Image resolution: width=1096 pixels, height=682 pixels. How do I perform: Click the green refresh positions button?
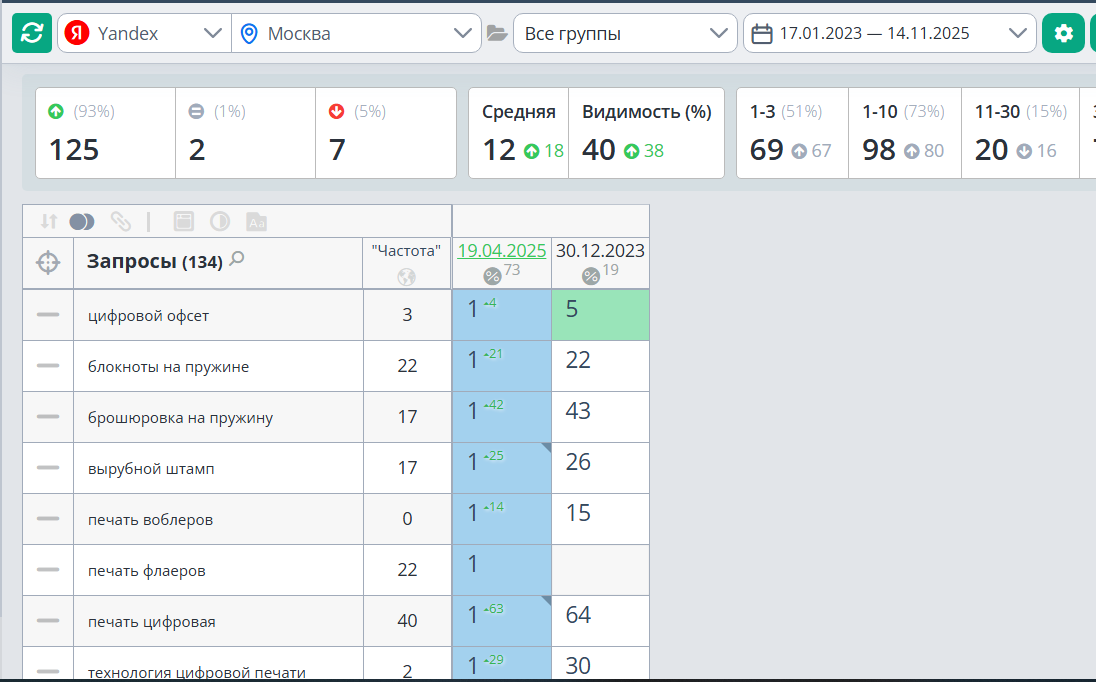click(x=32, y=33)
